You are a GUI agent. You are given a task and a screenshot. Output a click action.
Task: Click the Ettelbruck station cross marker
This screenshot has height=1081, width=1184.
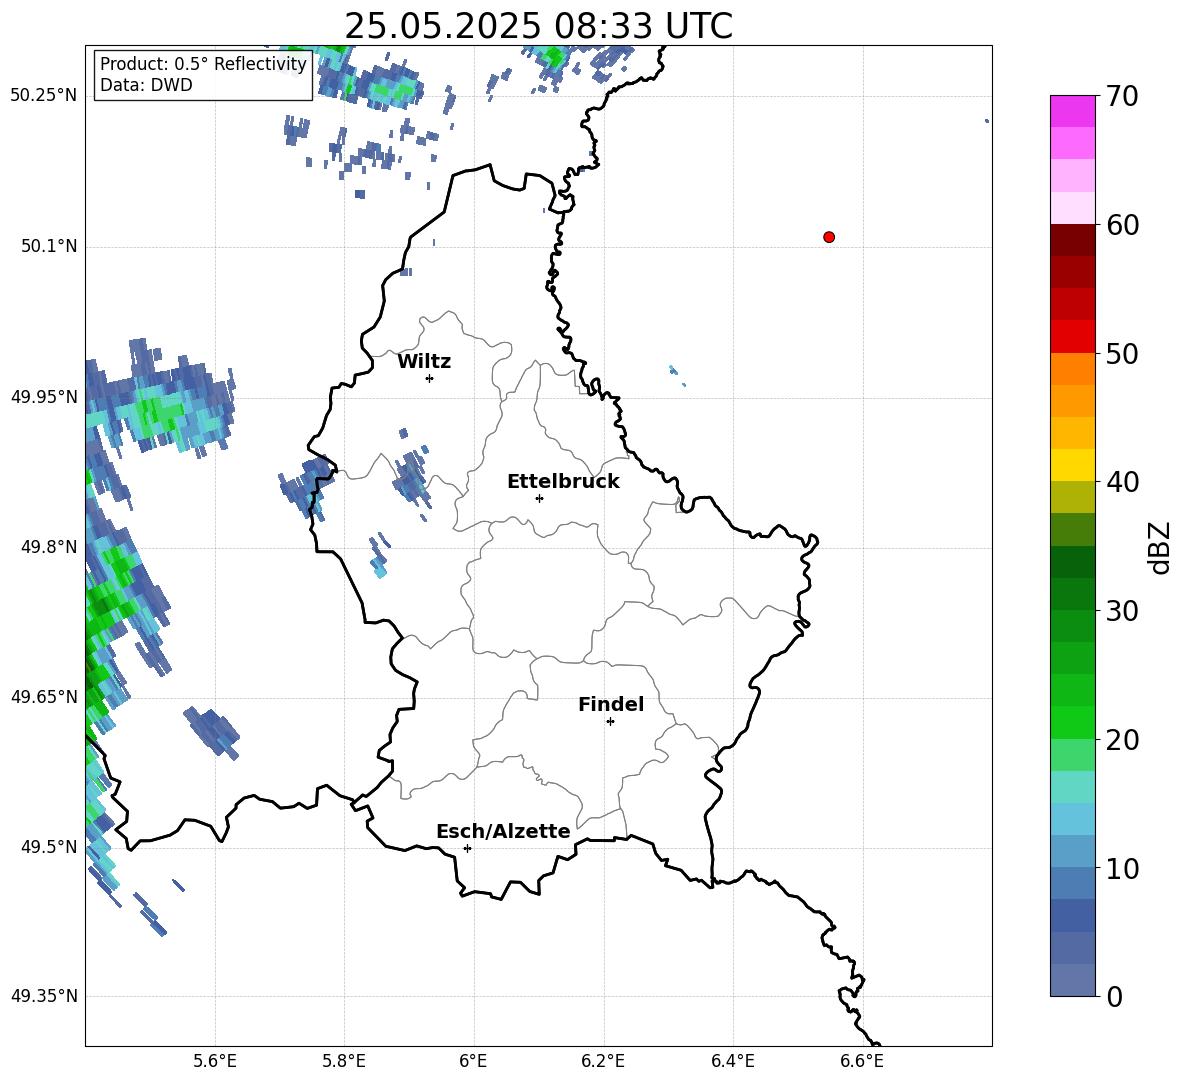pos(539,498)
